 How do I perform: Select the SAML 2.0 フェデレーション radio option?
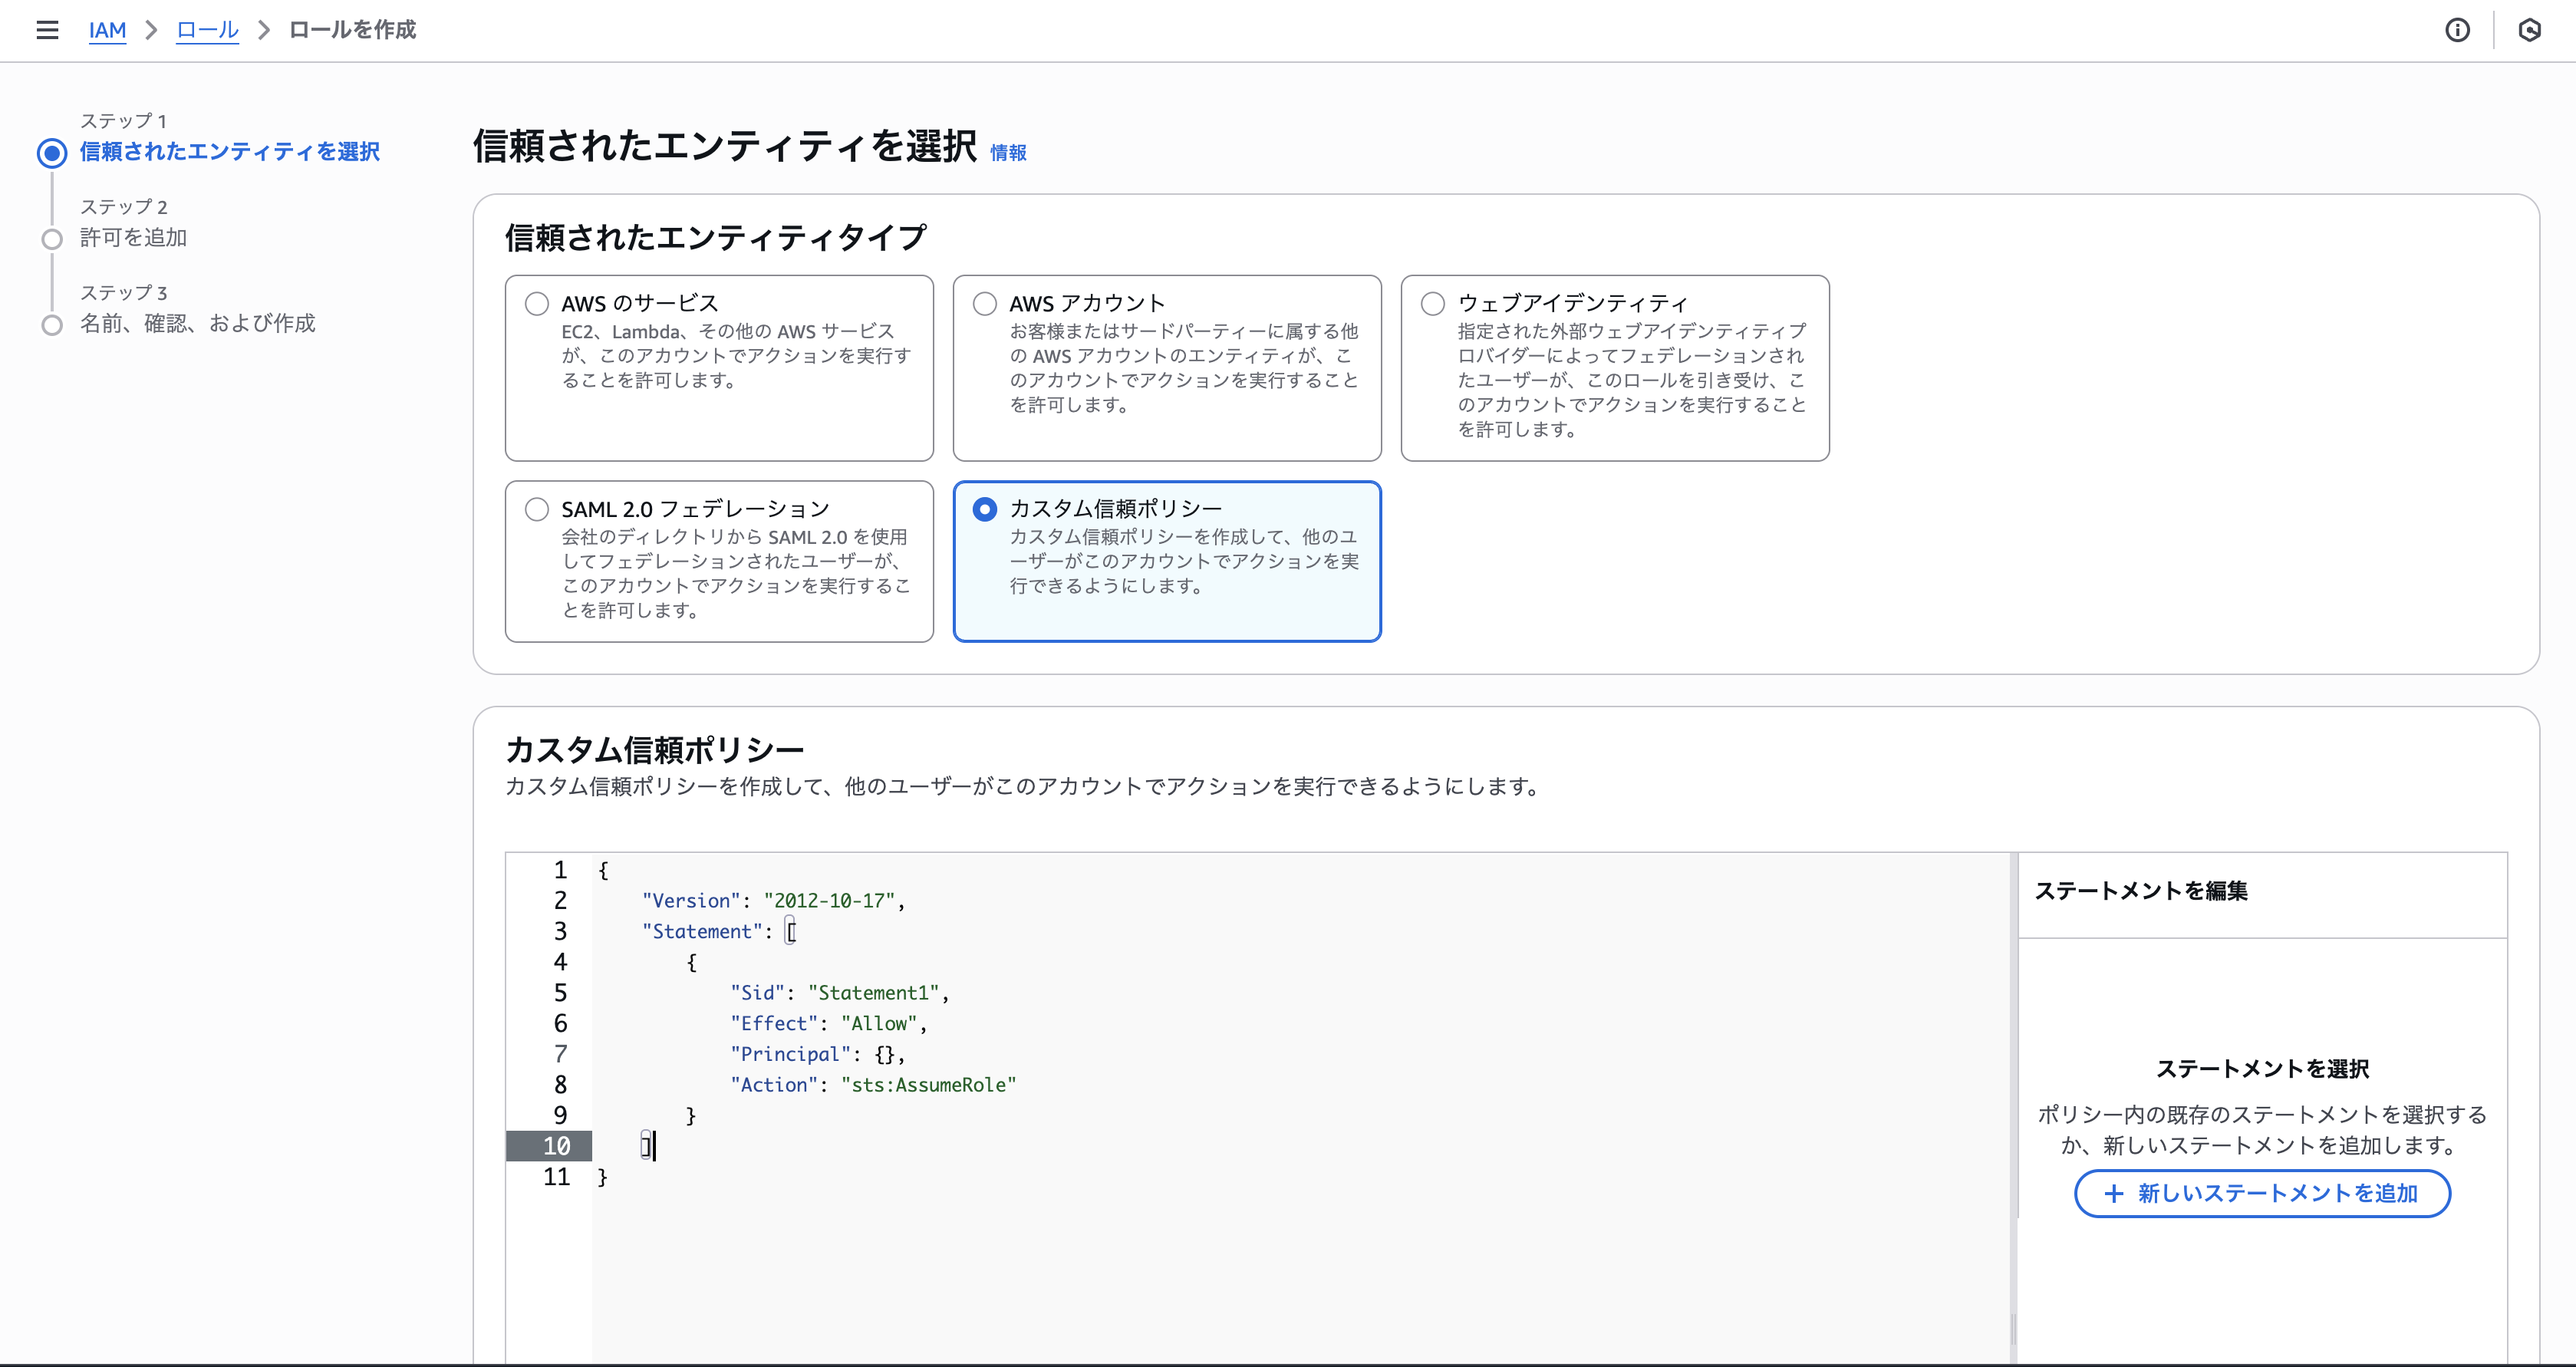pos(537,509)
